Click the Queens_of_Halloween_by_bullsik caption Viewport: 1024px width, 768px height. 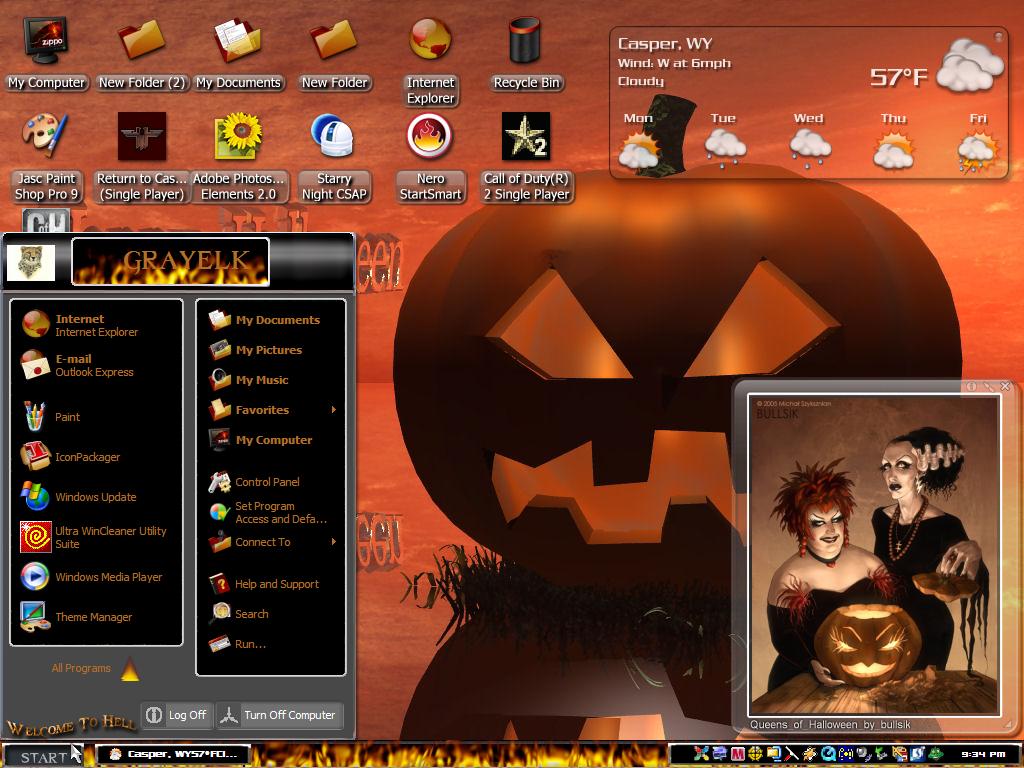(829, 724)
